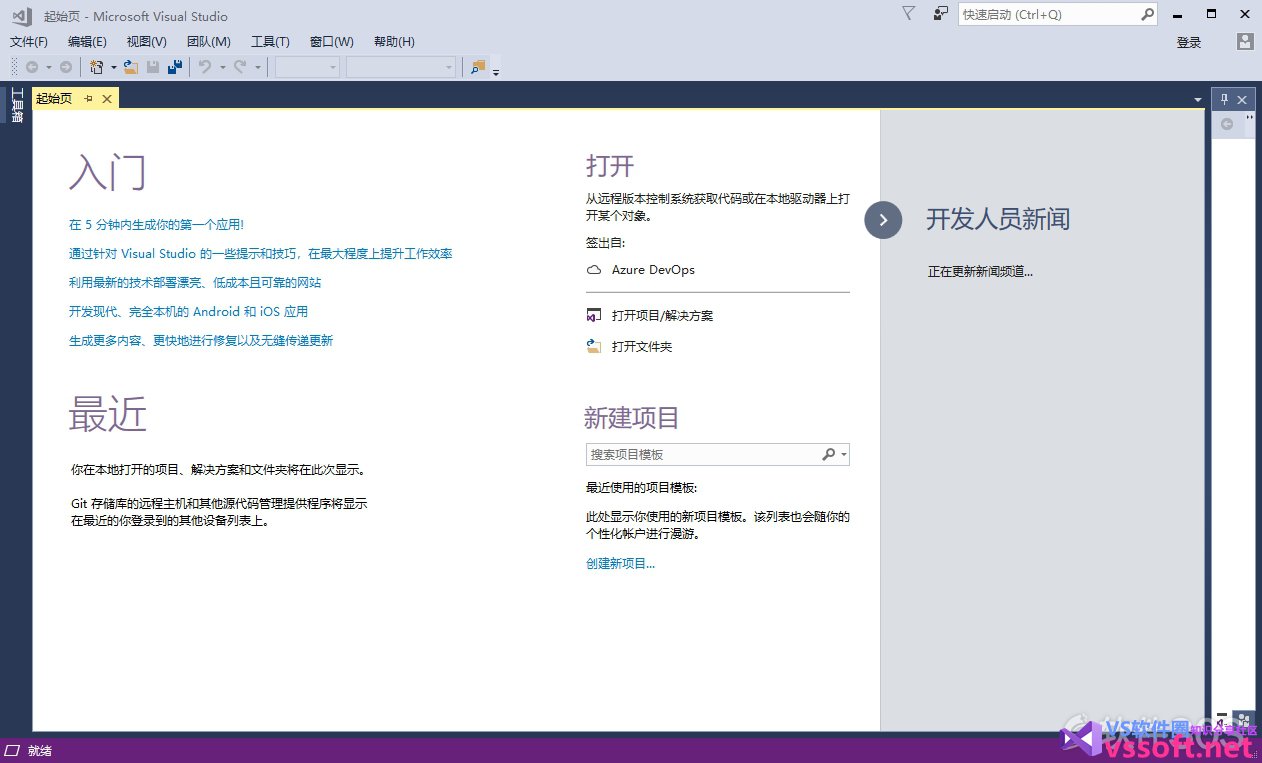
Task: Open the 文件(F) menu
Action: (29, 42)
